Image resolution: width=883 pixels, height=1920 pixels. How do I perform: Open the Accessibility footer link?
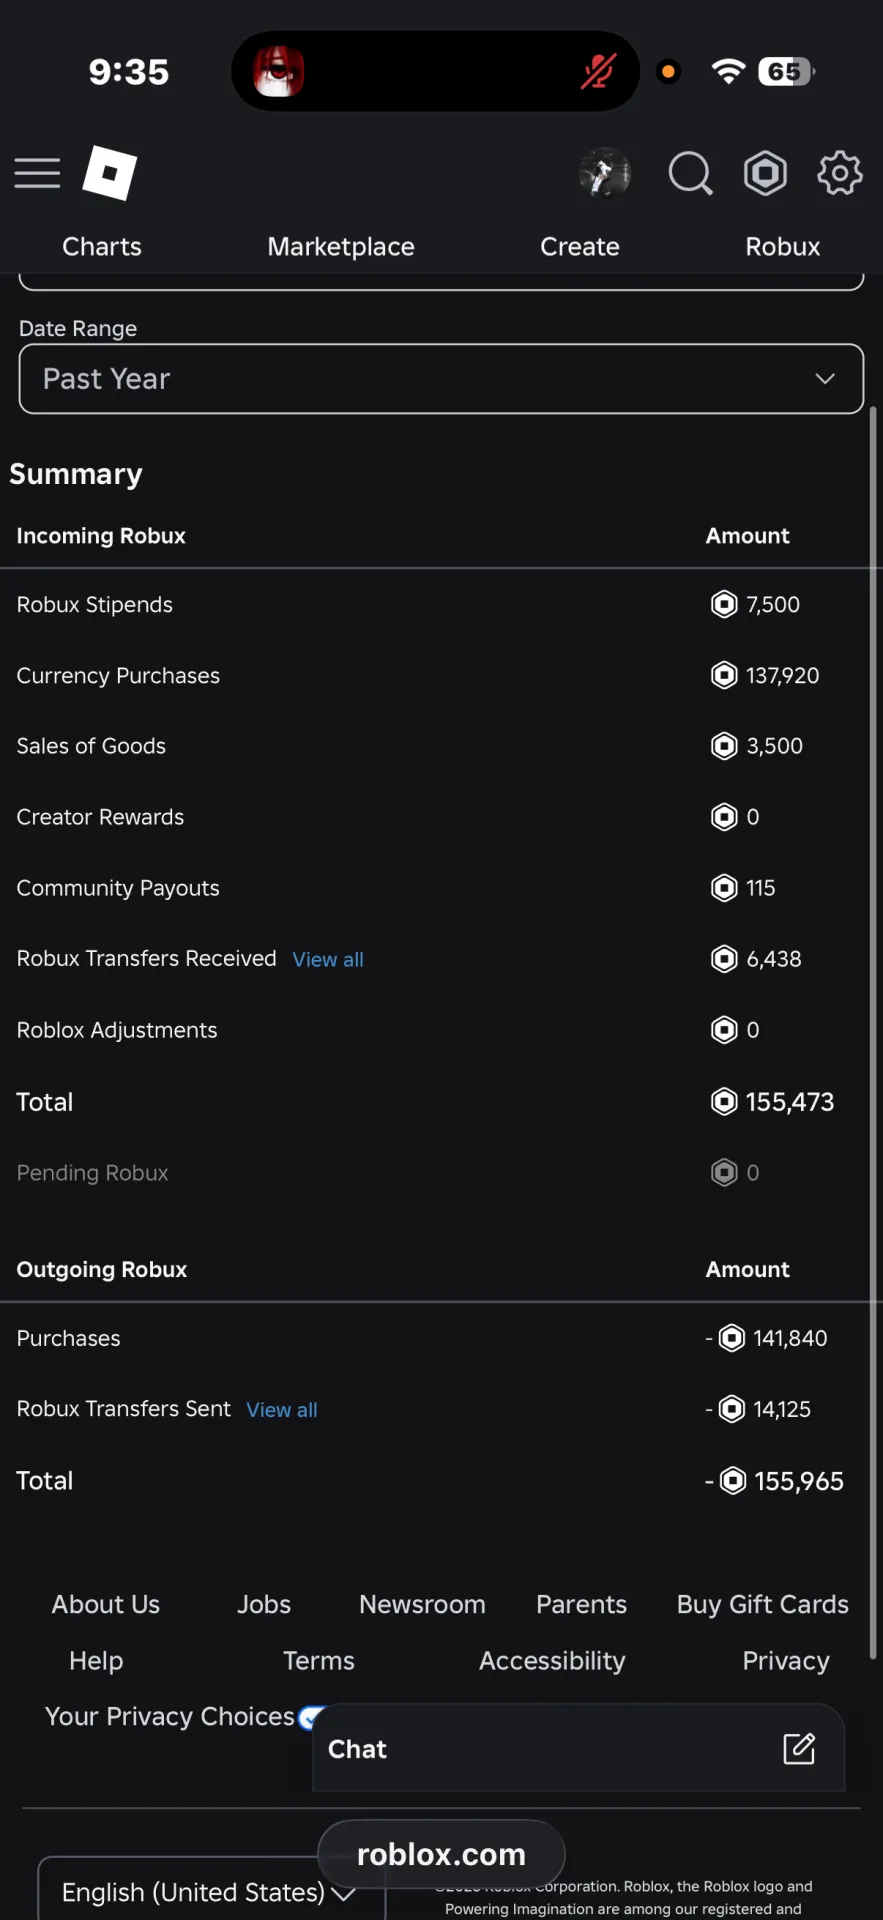coord(552,1661)
